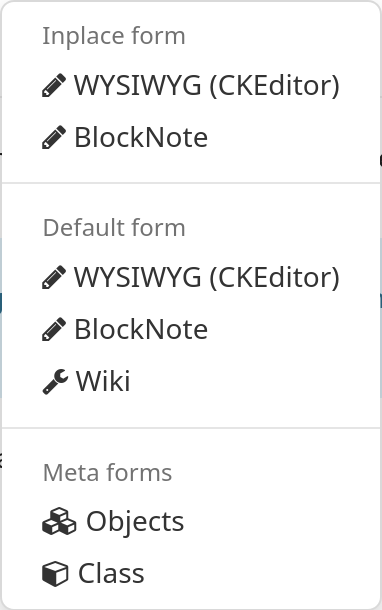Screen dimensions: 382x610
Task: Open the Class meta form entry
Action: pyautogui.click(x=191, y=573)
